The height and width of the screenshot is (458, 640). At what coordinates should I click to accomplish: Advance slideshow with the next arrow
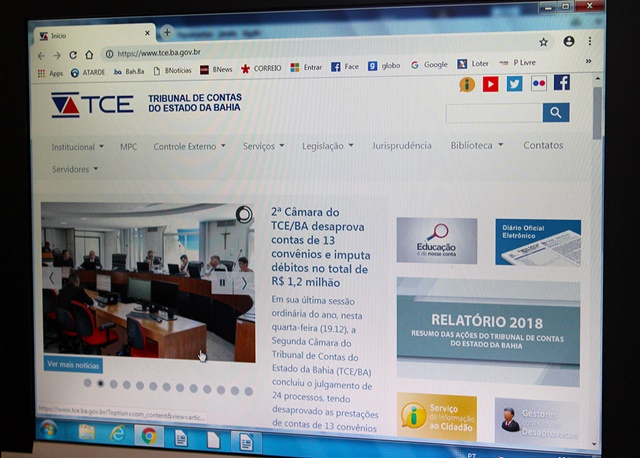(x=243, y=282)
